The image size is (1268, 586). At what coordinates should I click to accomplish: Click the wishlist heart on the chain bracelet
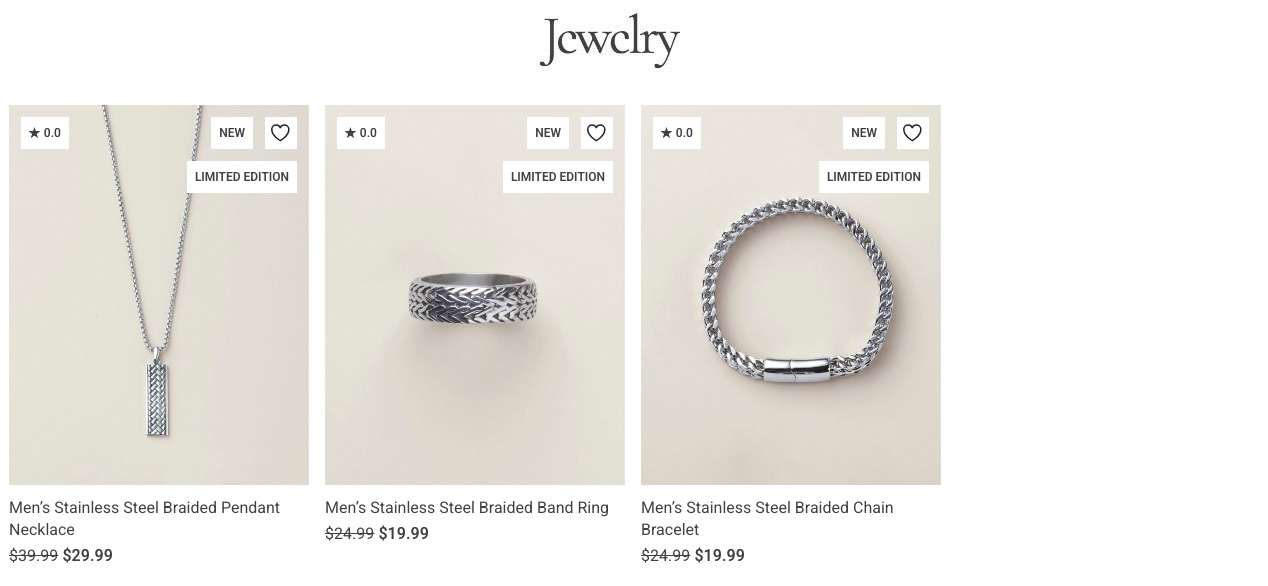click(911, 132)
